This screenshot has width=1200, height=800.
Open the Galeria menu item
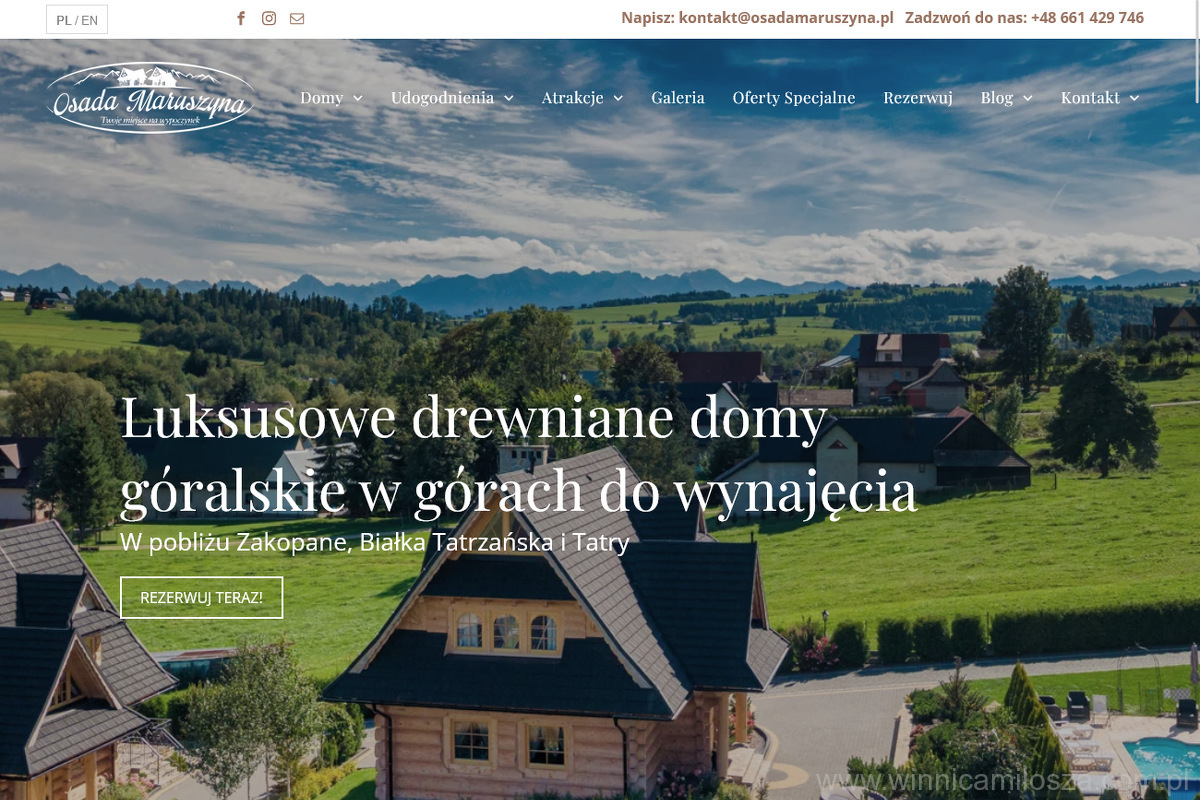tap(678, 98)
